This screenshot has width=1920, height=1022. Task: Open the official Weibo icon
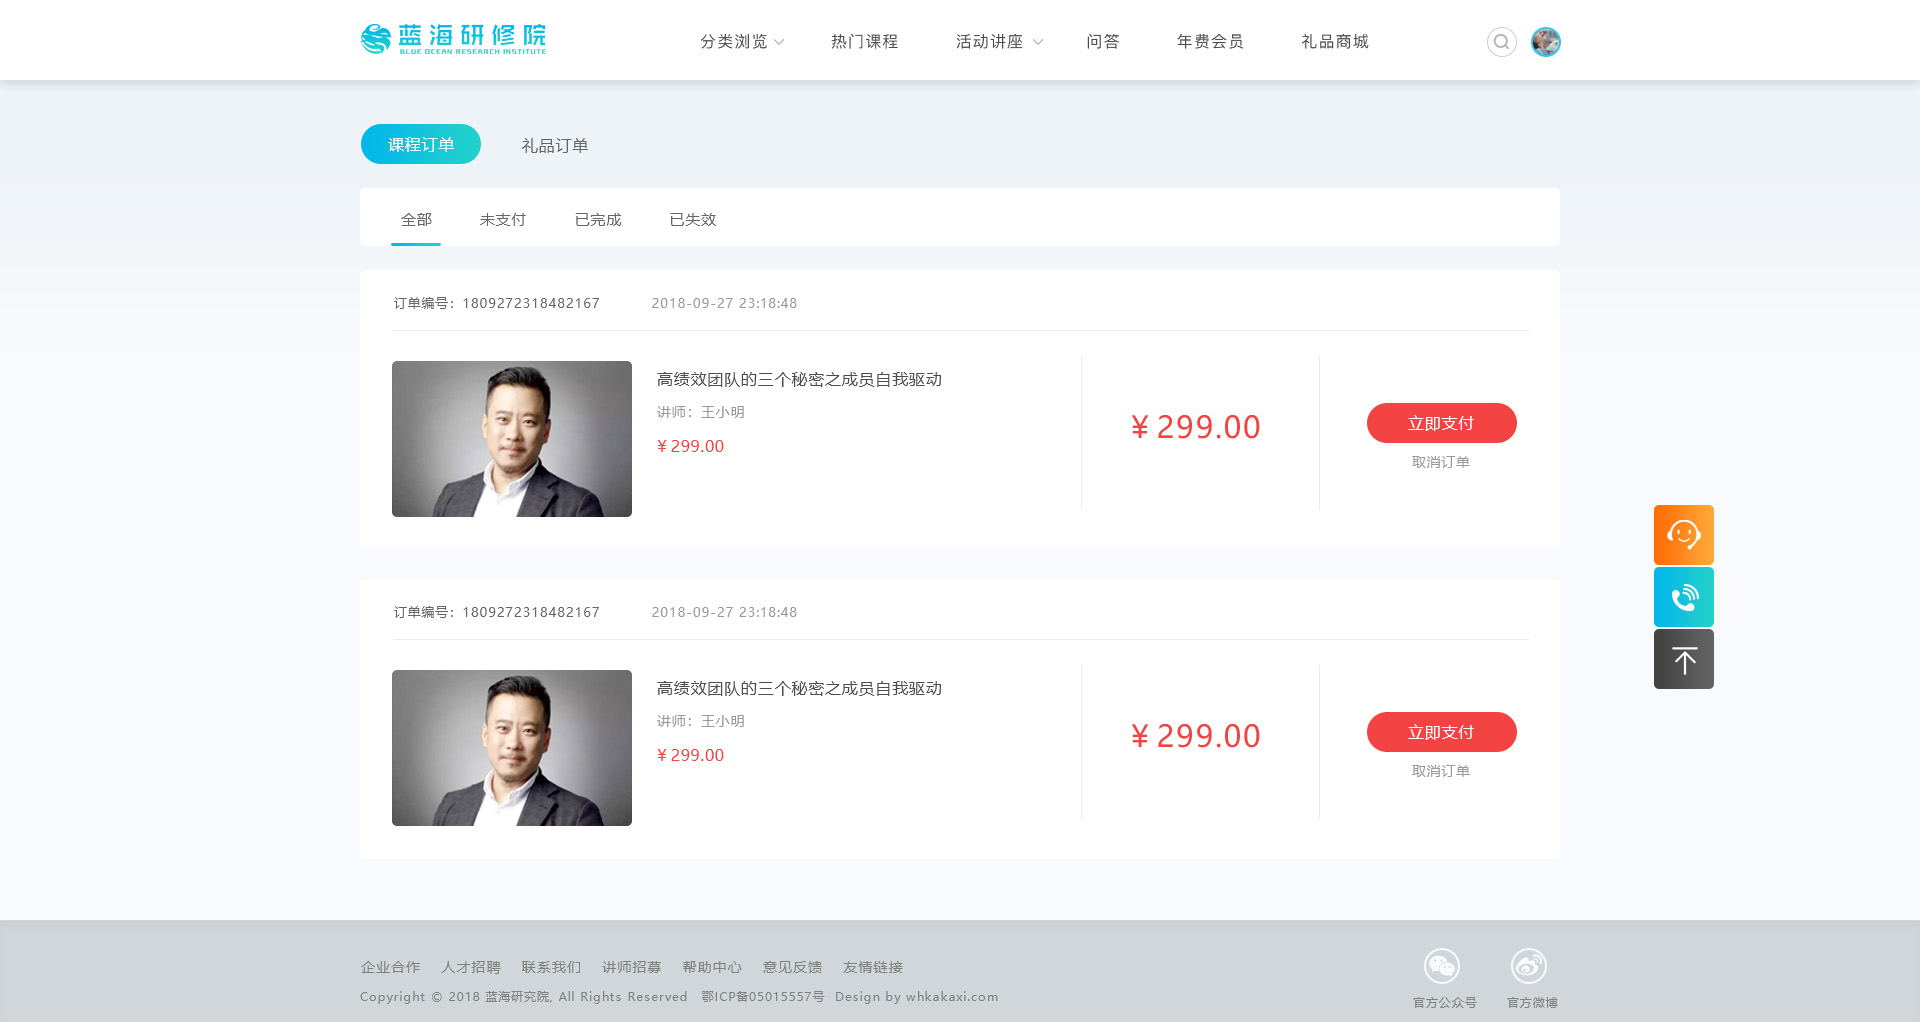(x=1528, y=966)
